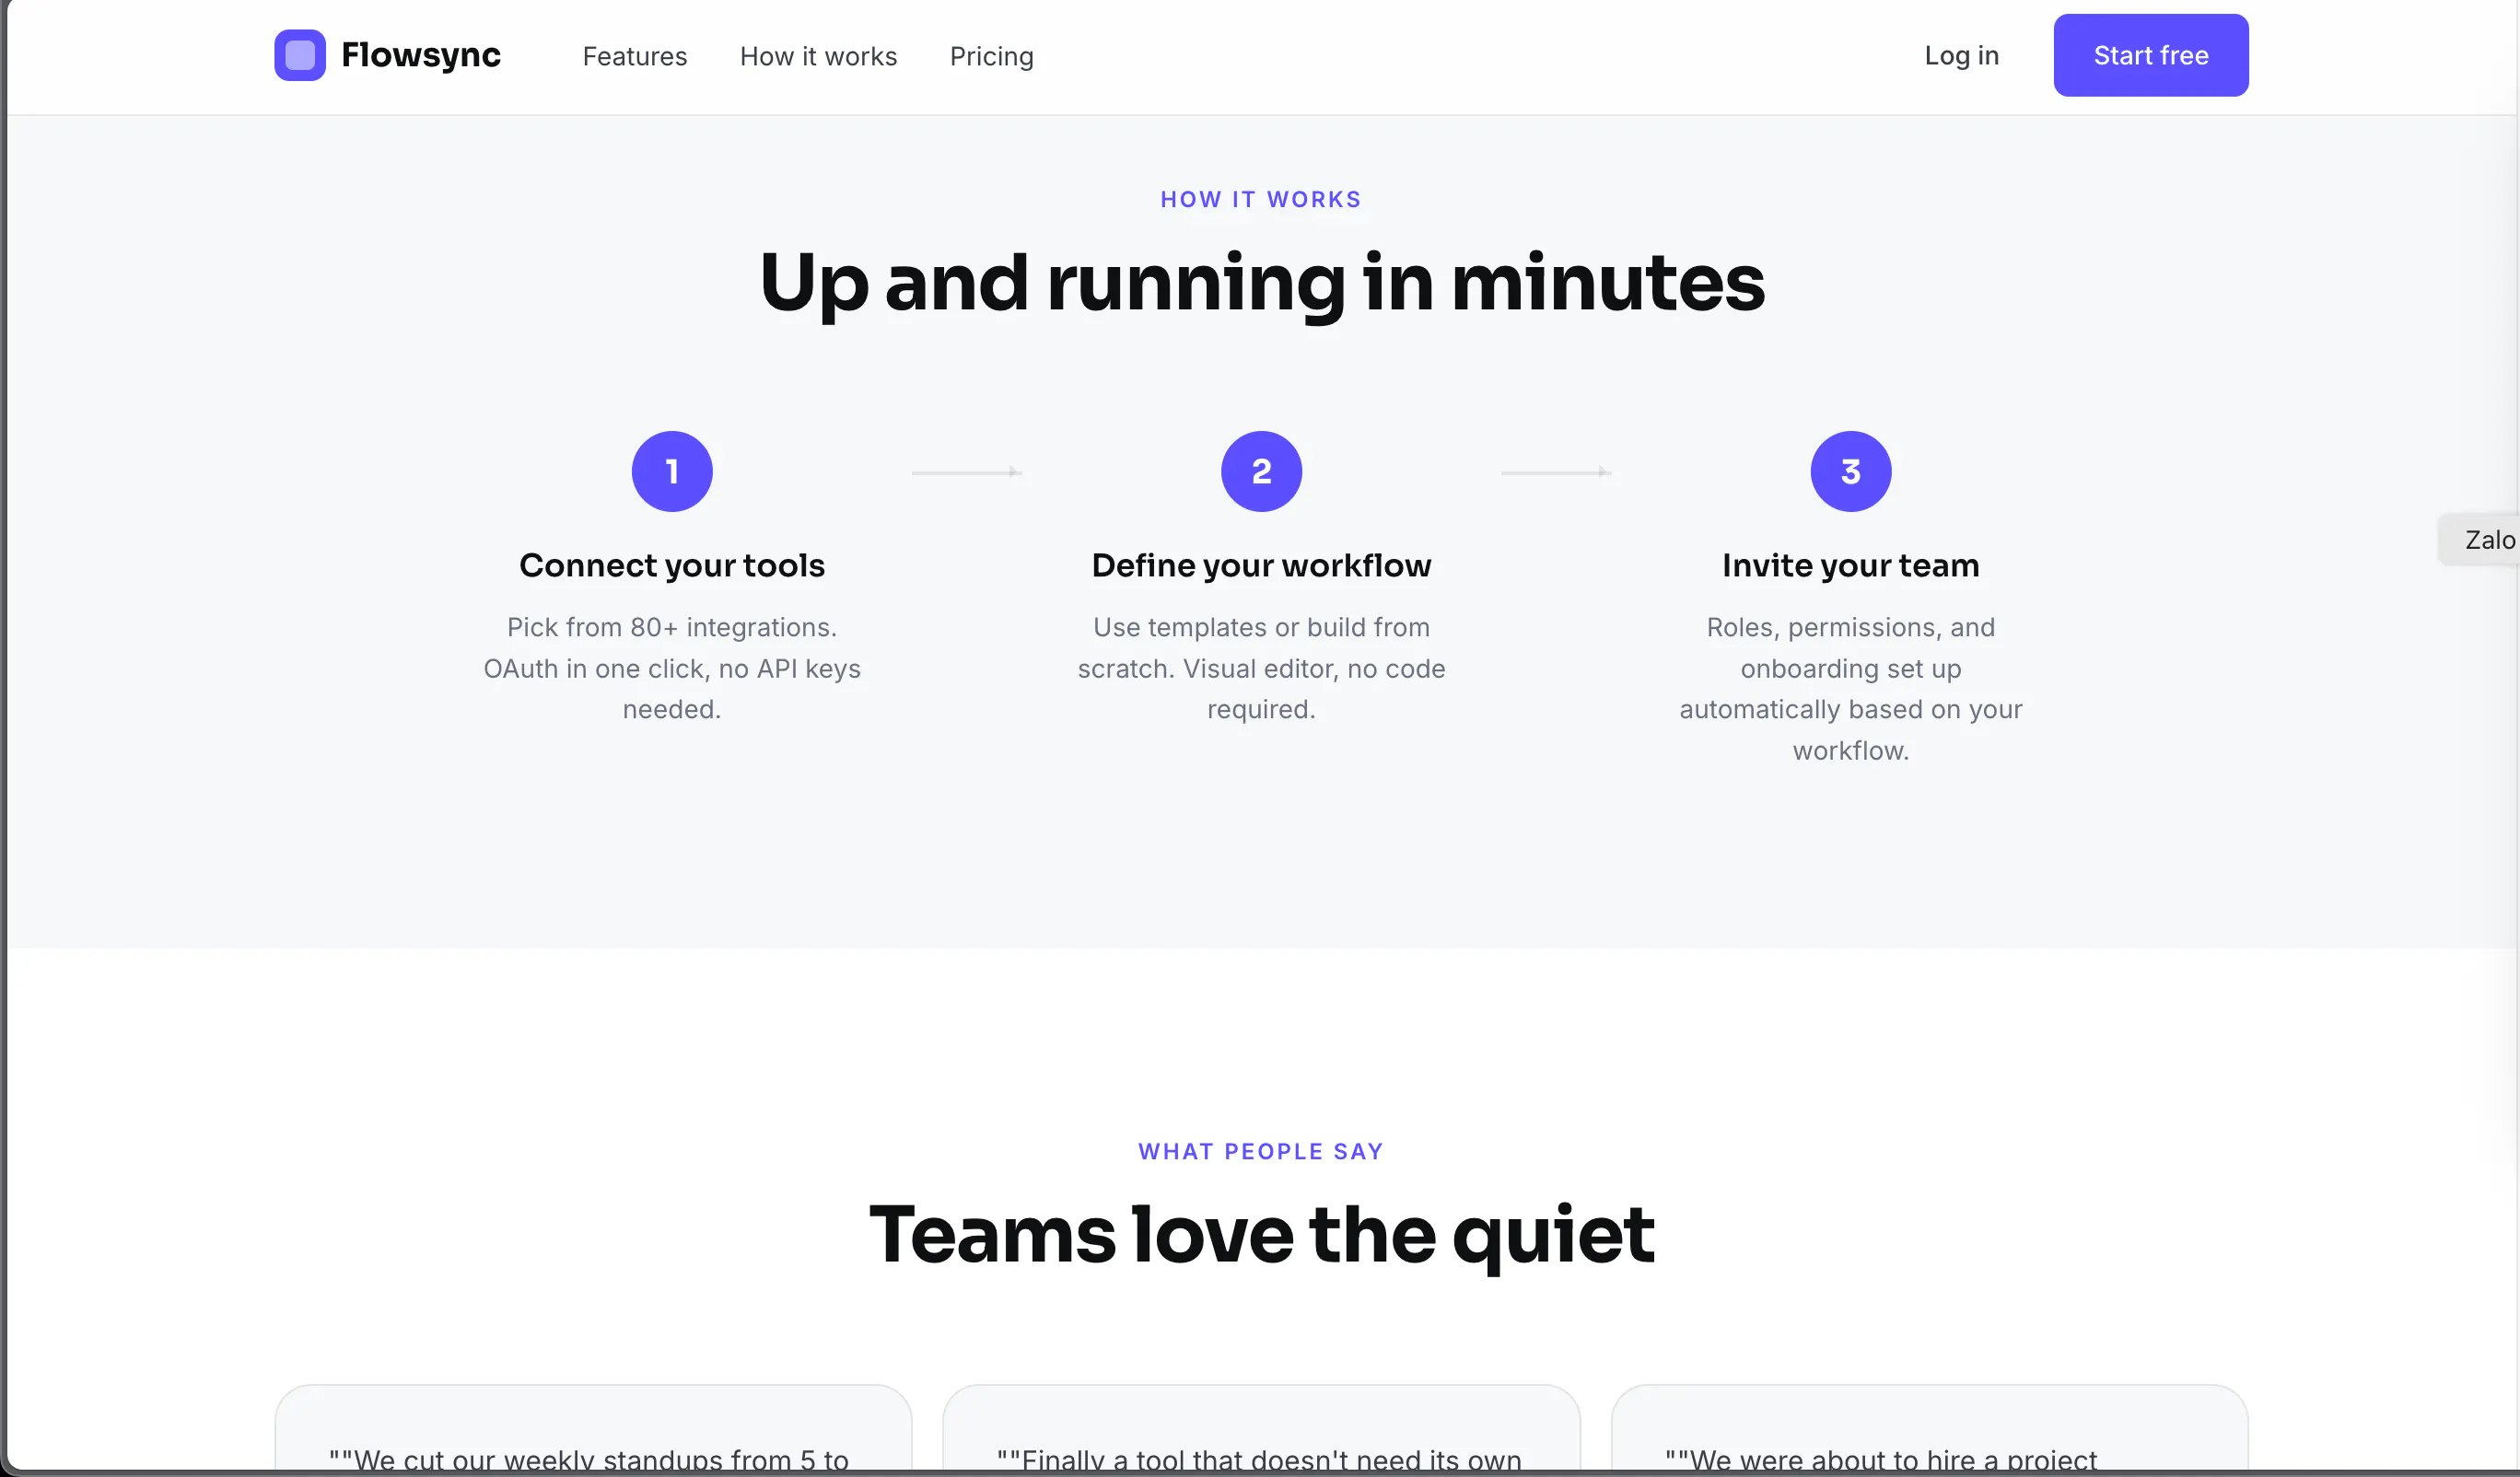Click the Invite your team heading
This screenshot has height=1477, width=2520.
[1850, 565]
